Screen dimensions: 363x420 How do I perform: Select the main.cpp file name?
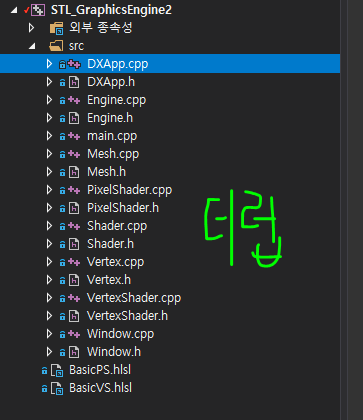pos(112,136)
